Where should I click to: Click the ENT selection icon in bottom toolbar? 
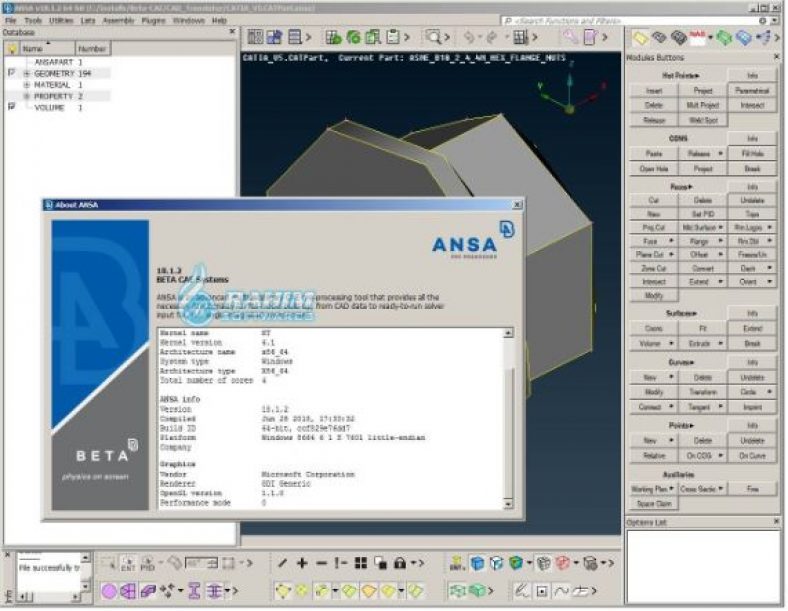tap(128, 563)
